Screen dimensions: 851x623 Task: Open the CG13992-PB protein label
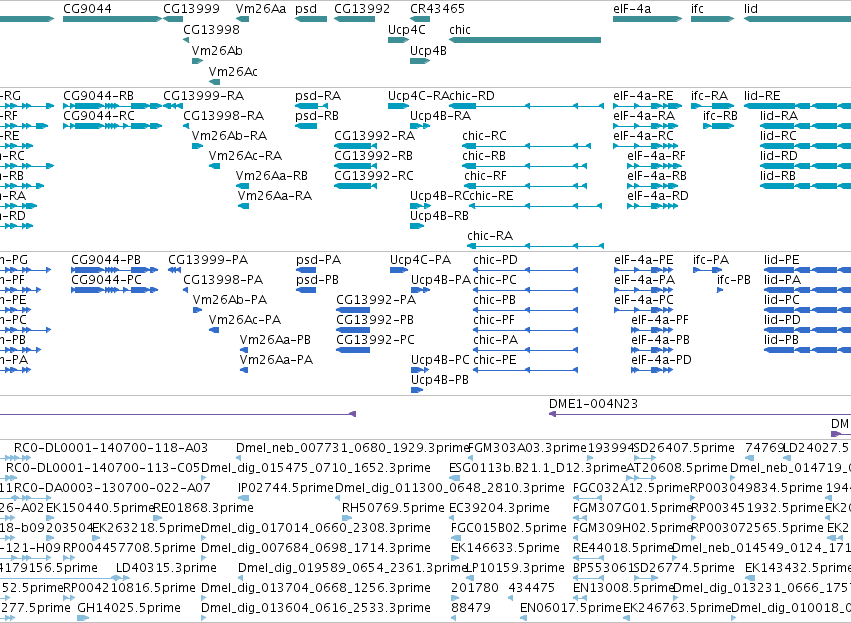pyautogui.click(x=375, y=320)
